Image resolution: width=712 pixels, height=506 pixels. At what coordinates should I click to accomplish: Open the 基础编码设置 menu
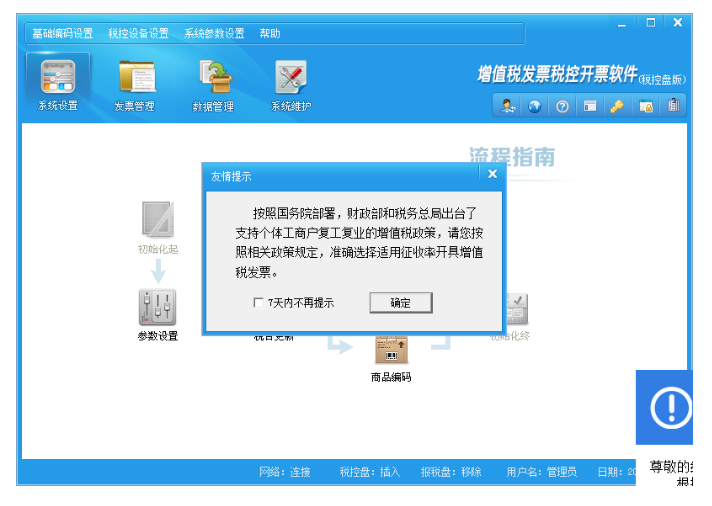(x=62, y=33)
